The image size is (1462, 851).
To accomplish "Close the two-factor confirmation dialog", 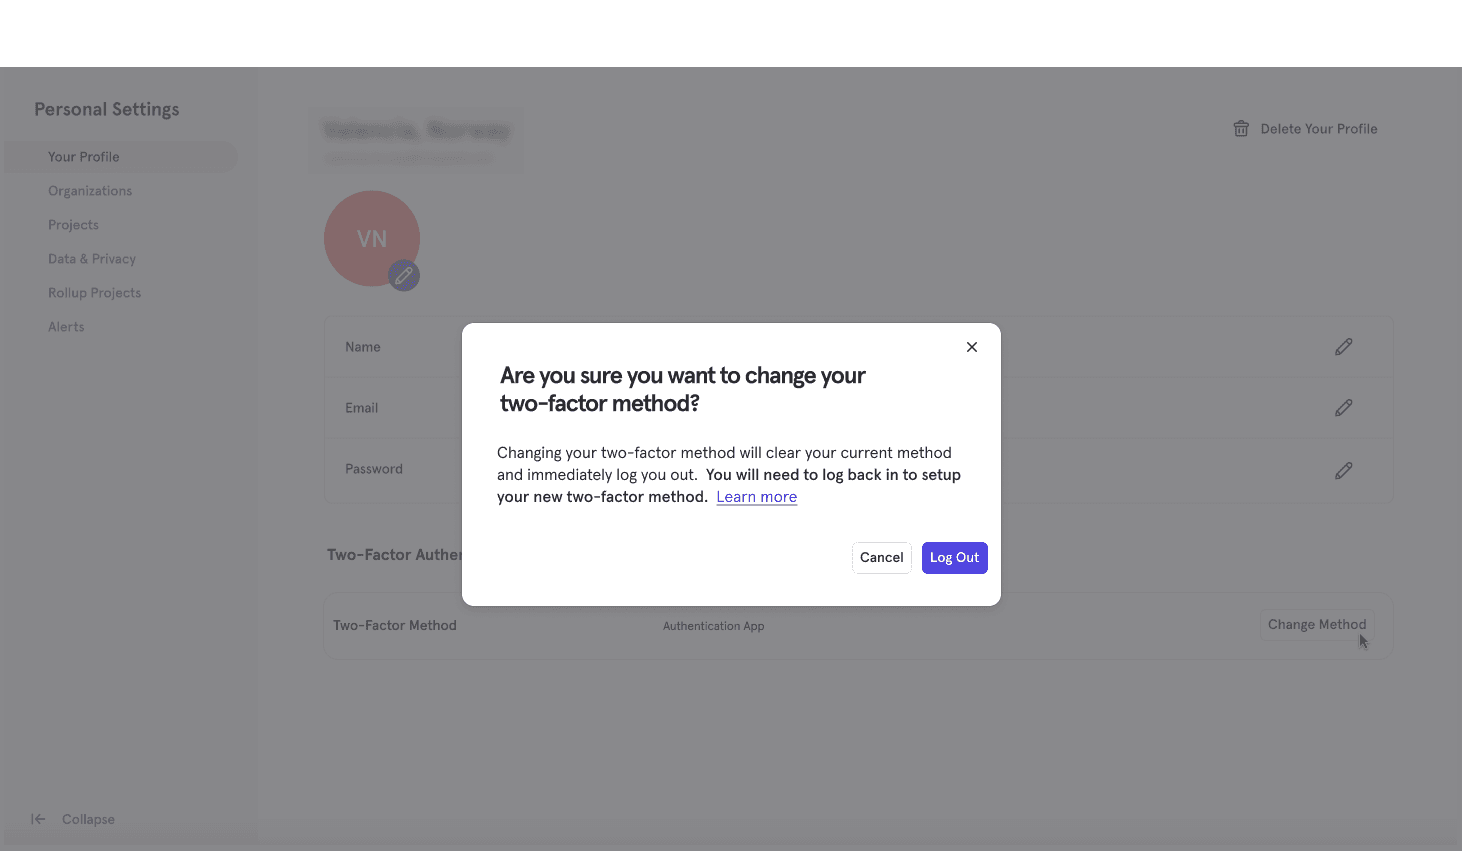I will pyautogui.click(x=971, y=346).
